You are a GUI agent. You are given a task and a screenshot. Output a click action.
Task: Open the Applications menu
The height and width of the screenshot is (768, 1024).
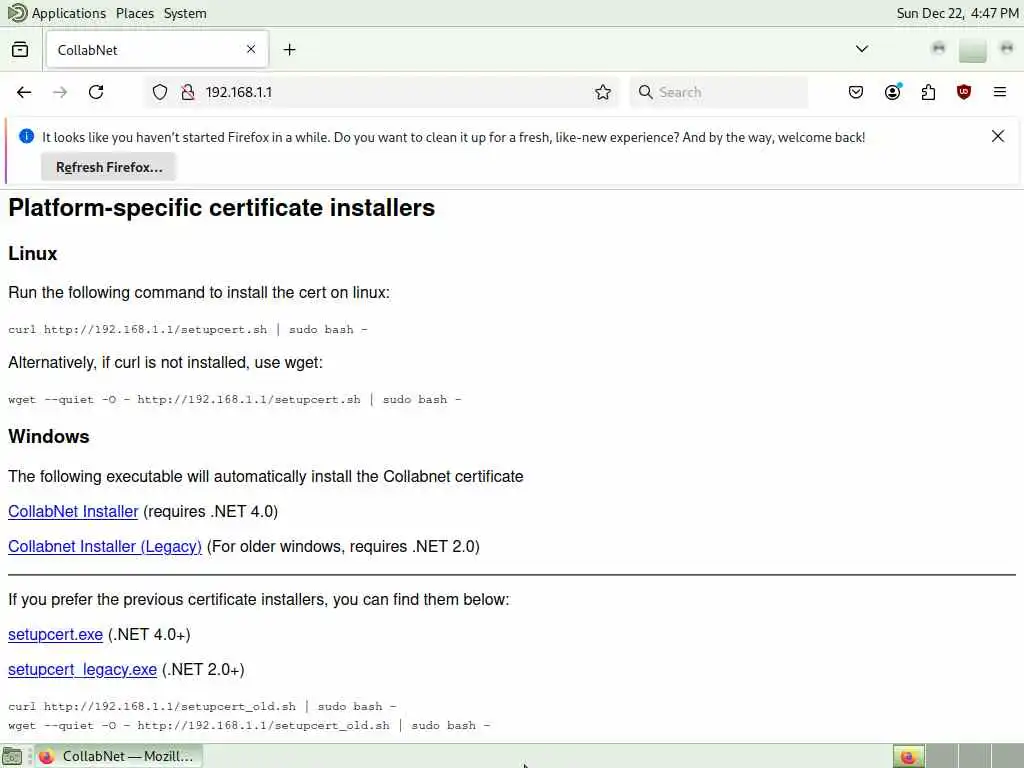tap(69, 13)
